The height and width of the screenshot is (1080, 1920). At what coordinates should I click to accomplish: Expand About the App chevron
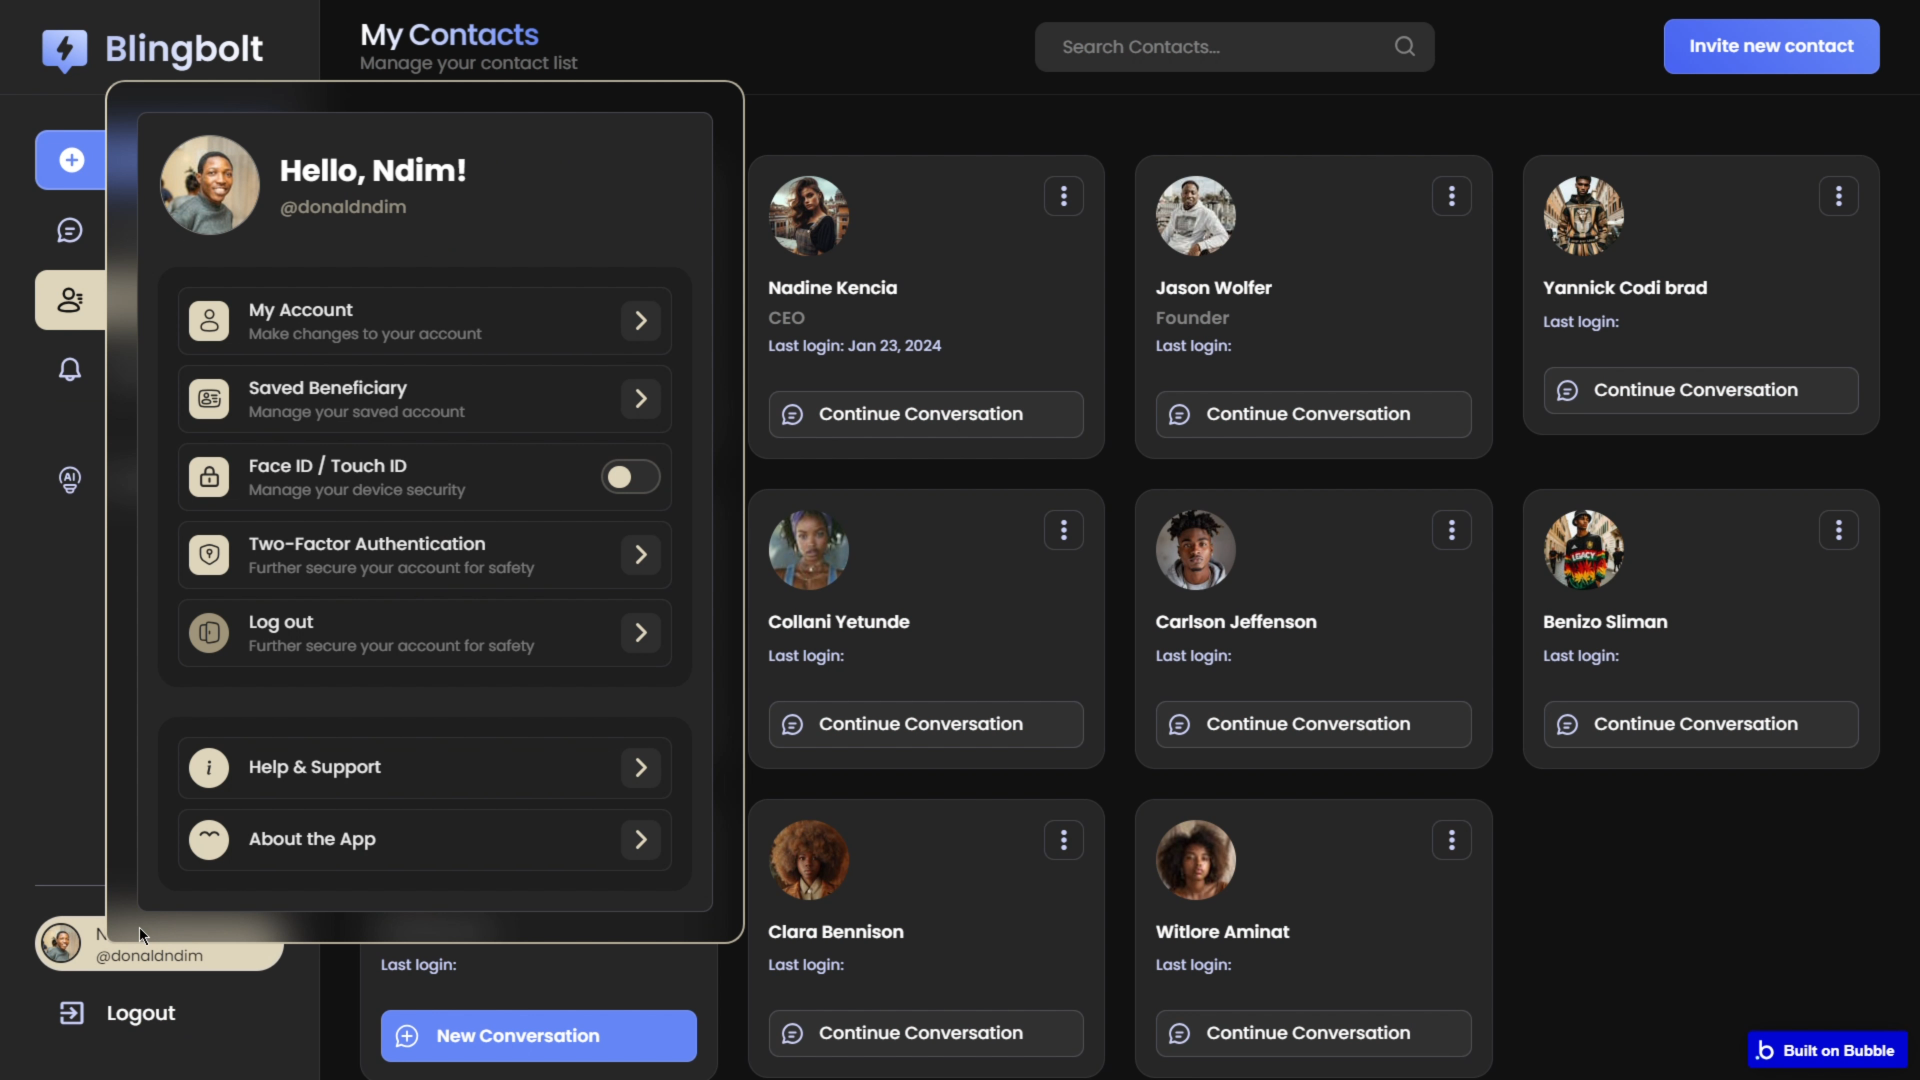(x=641, y=840)
